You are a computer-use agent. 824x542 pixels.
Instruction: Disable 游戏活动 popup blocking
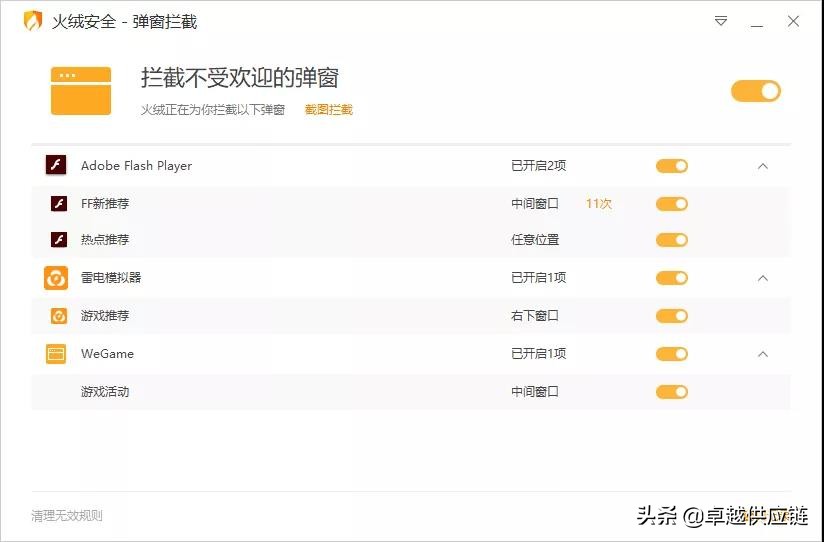pyautogui.click(x=672, y=392)
